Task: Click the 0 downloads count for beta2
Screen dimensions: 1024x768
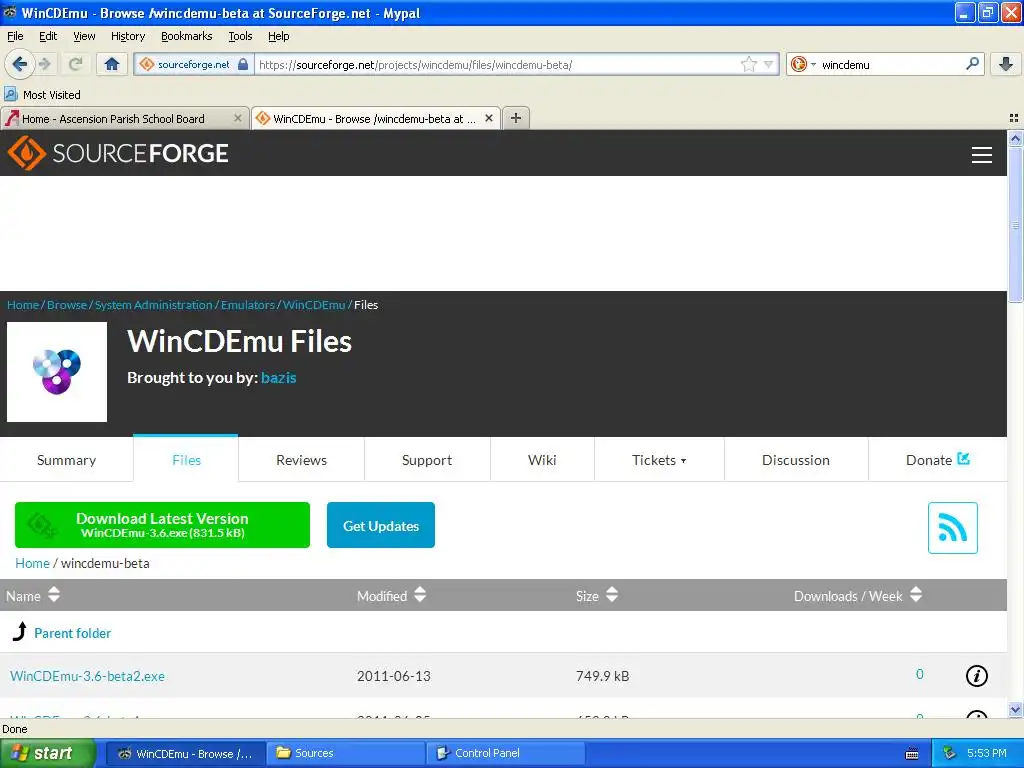Action: coord(920,675)
